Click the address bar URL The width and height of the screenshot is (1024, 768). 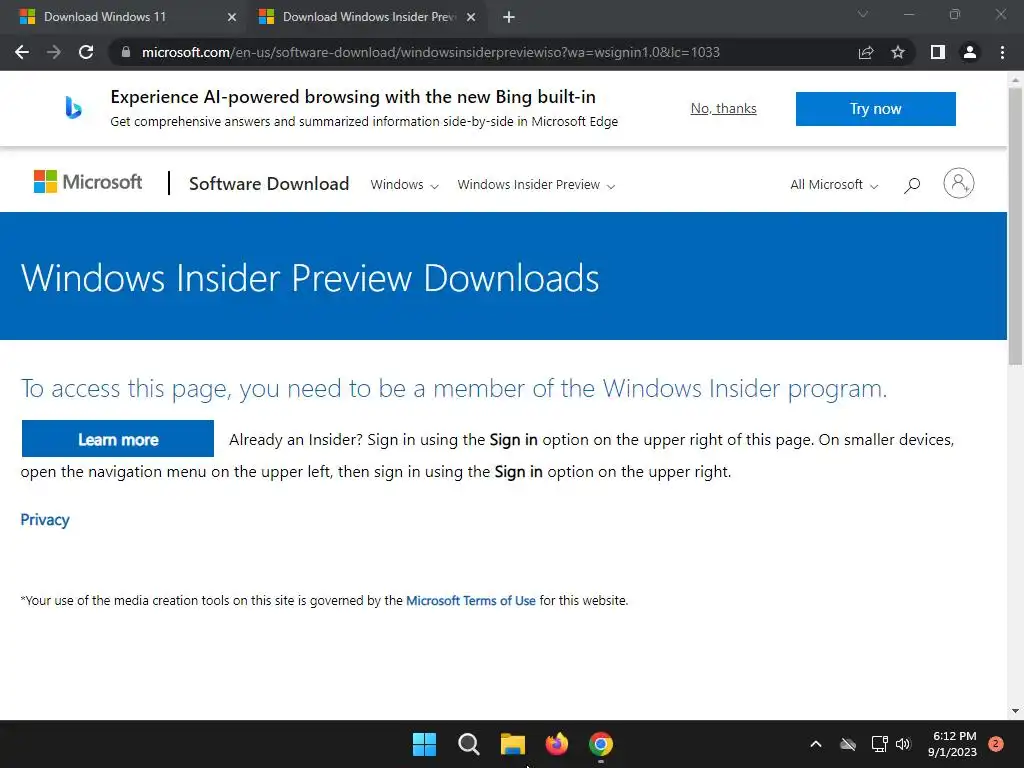tap(431, 52)
